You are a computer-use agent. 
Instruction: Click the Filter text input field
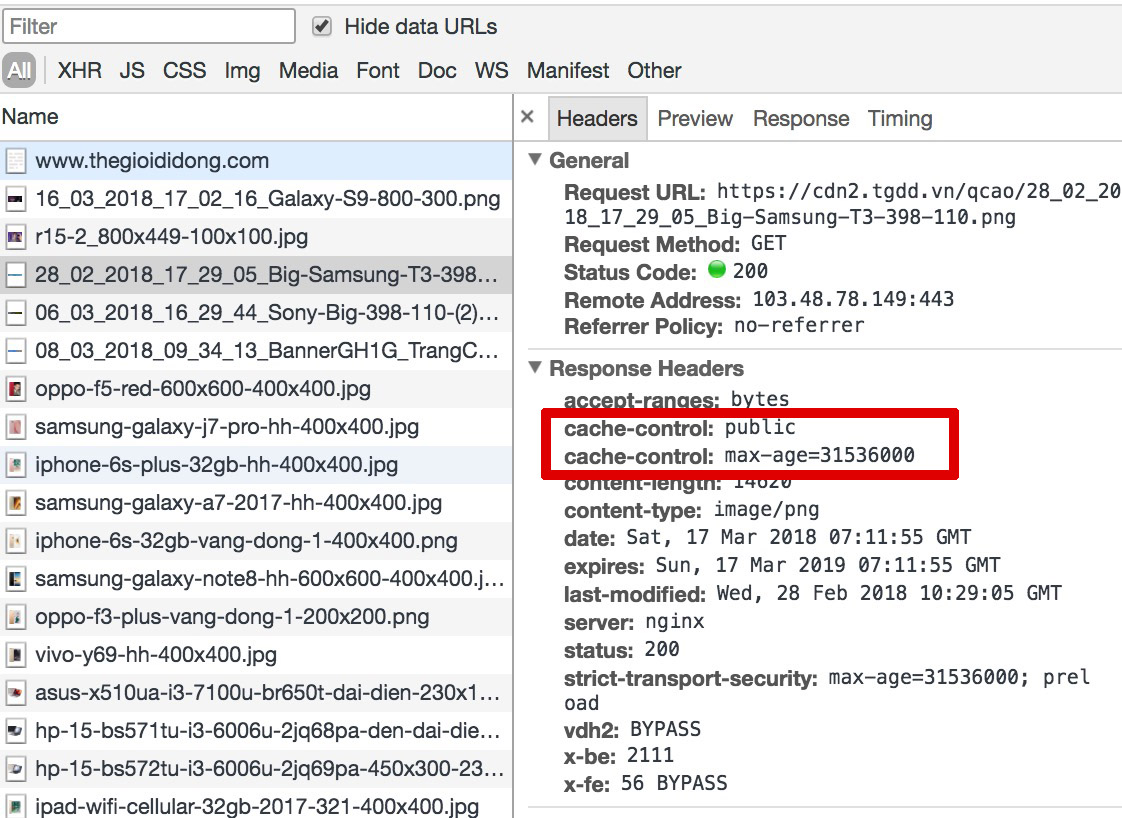tap(148, 26)
